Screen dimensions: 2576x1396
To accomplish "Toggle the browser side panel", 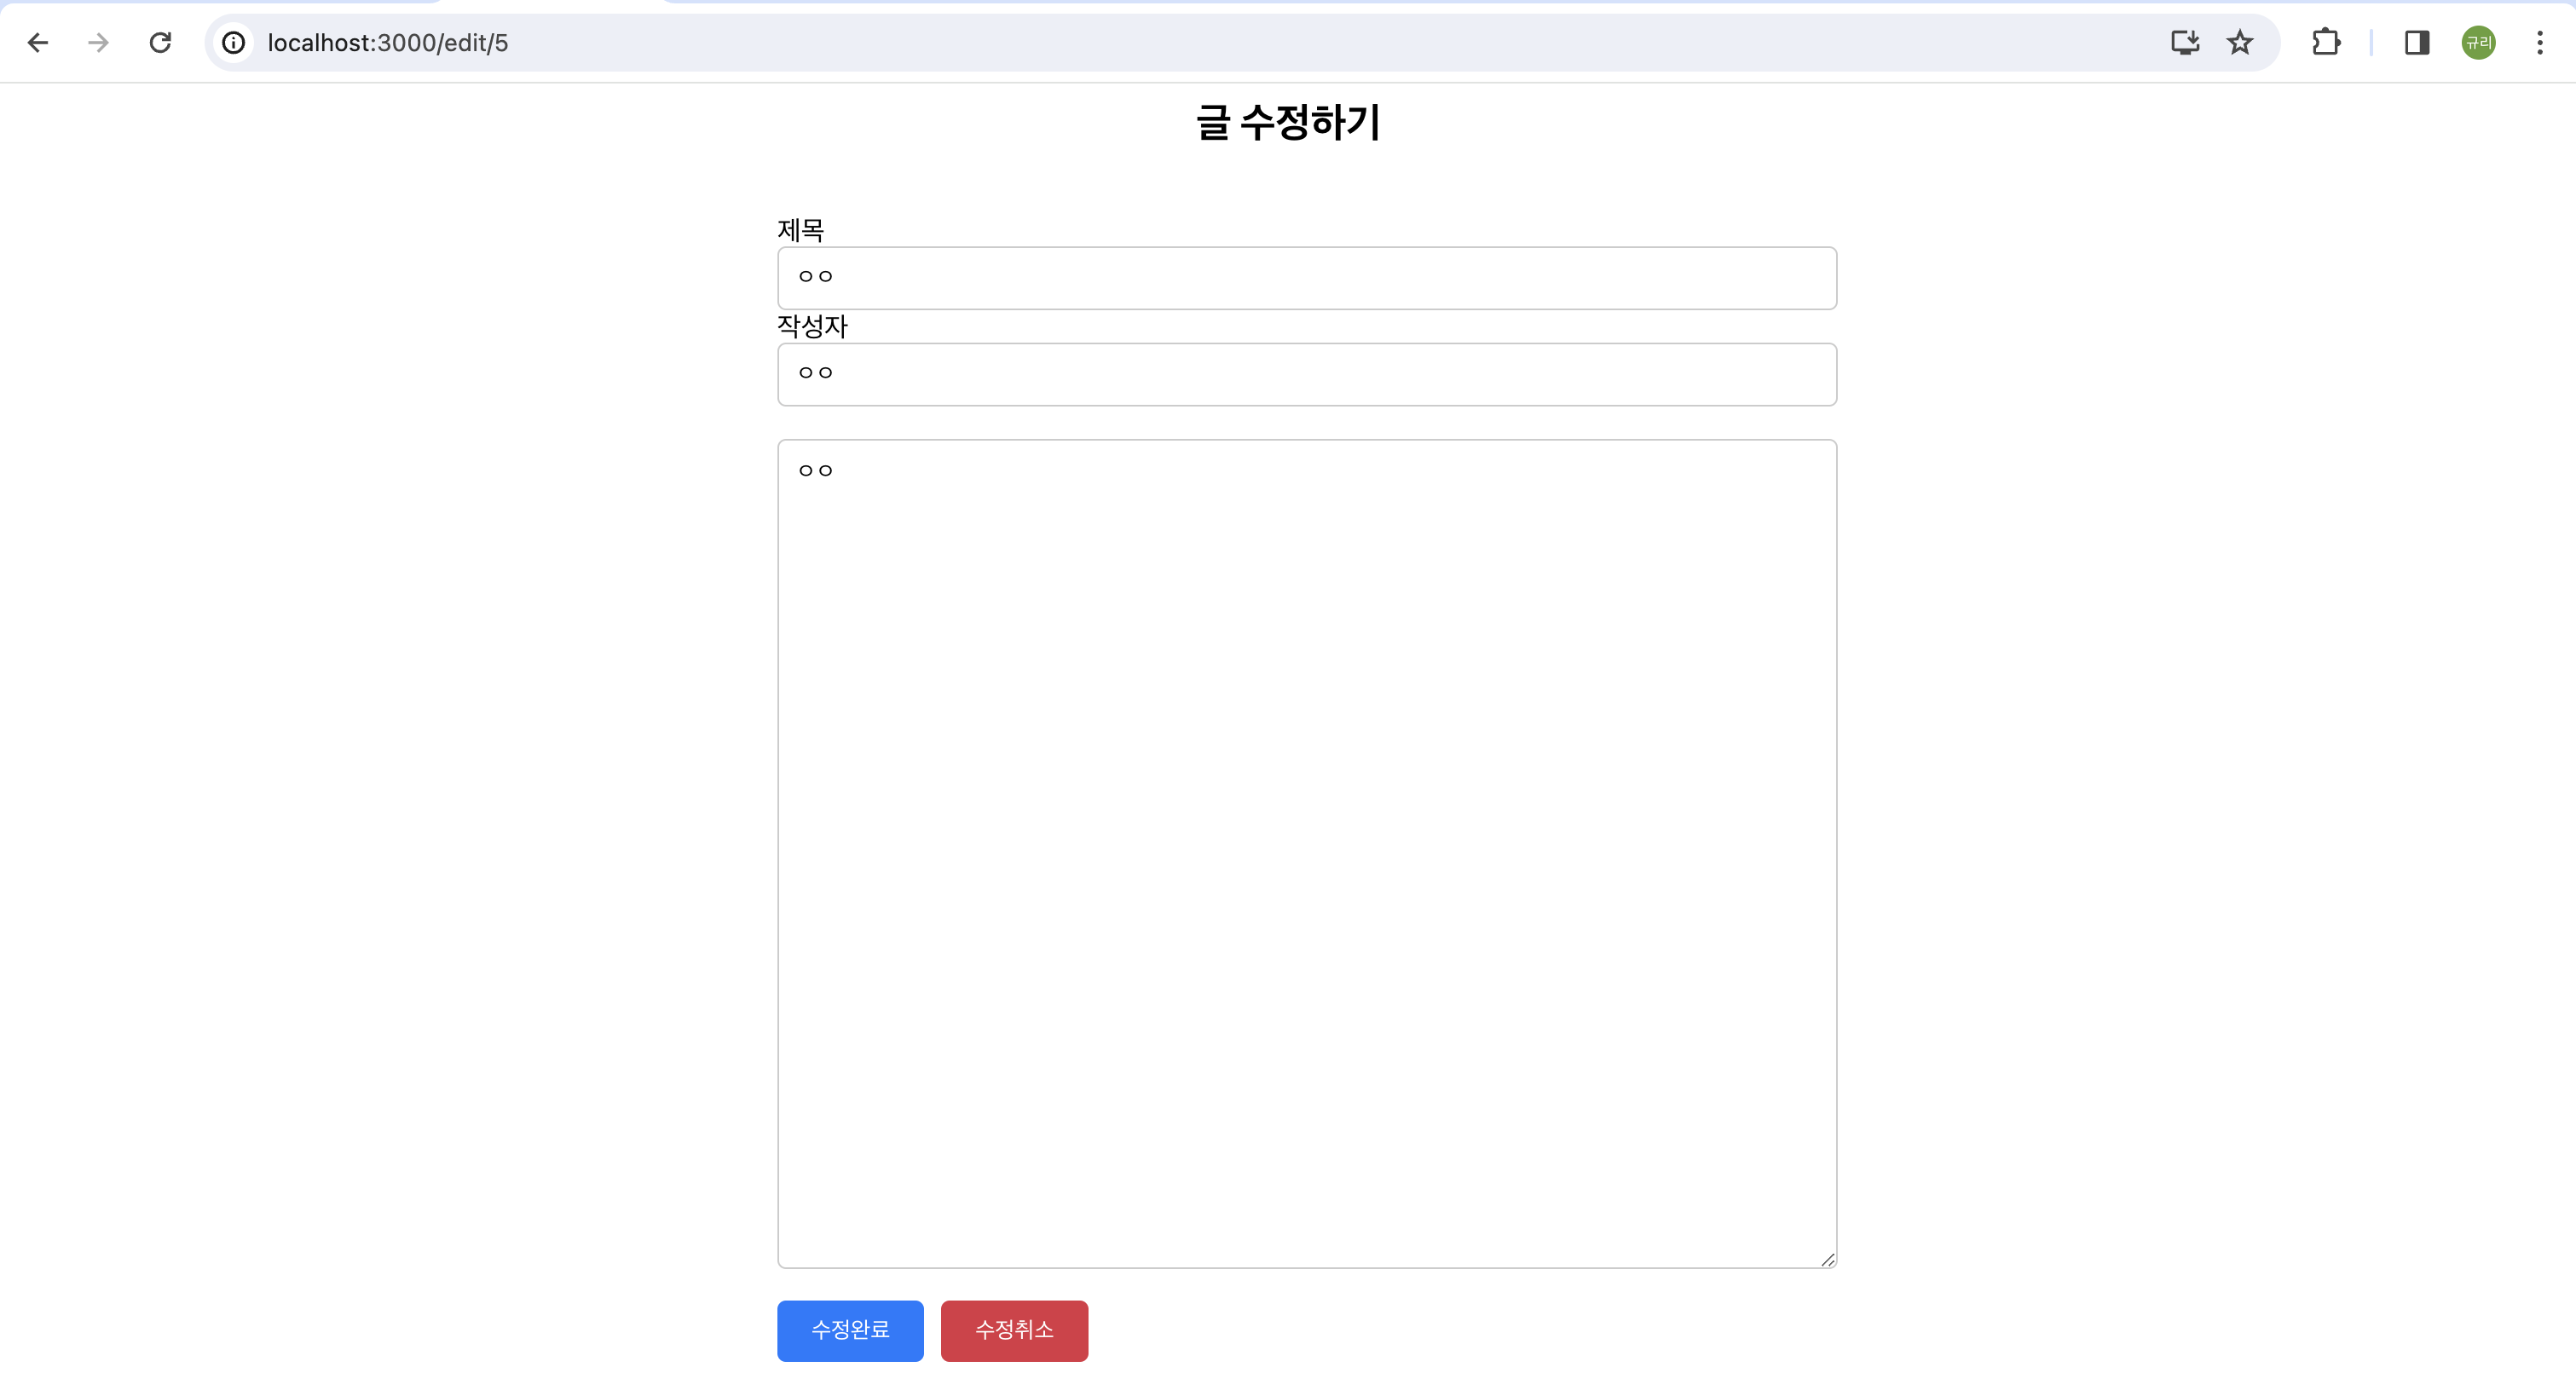I will [x=2417, y=42].
